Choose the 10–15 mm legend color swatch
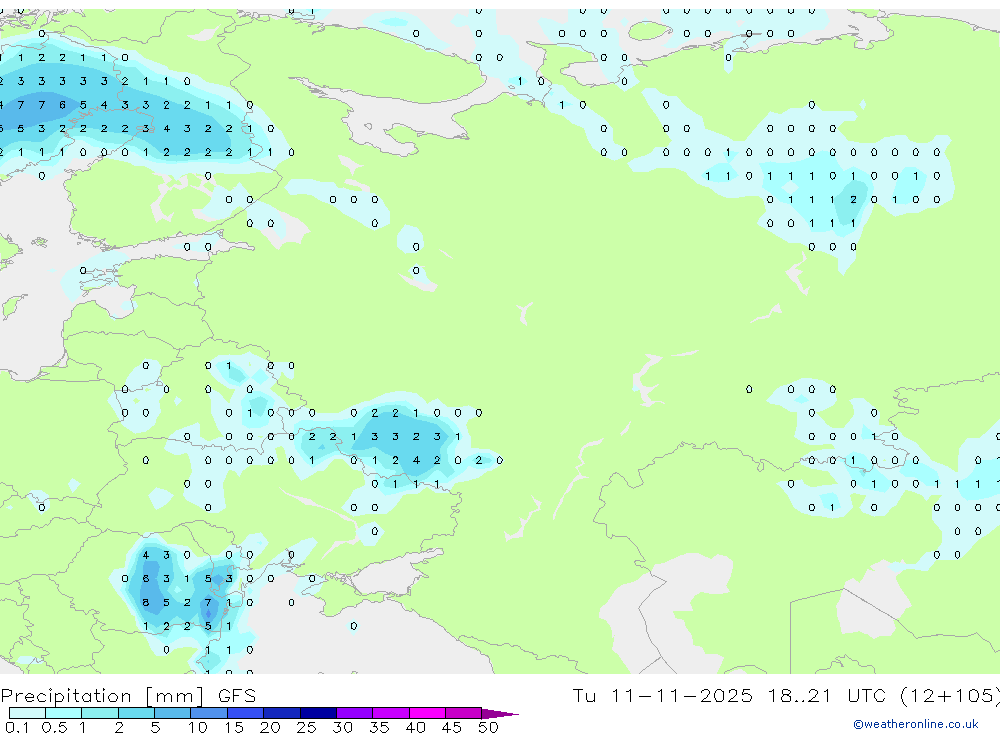Screen dimensions: 1000x733 point(209,713)
